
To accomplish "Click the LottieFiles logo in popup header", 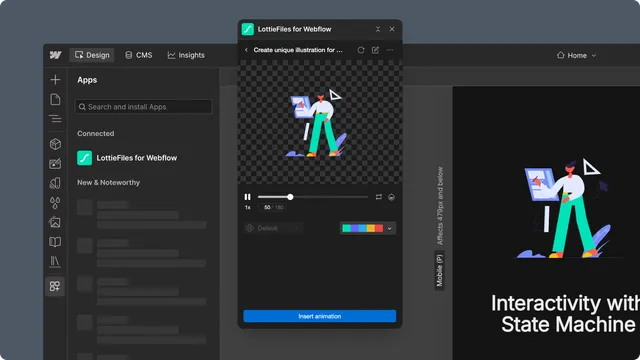I will pyautogui.click(x=248, y=29).
